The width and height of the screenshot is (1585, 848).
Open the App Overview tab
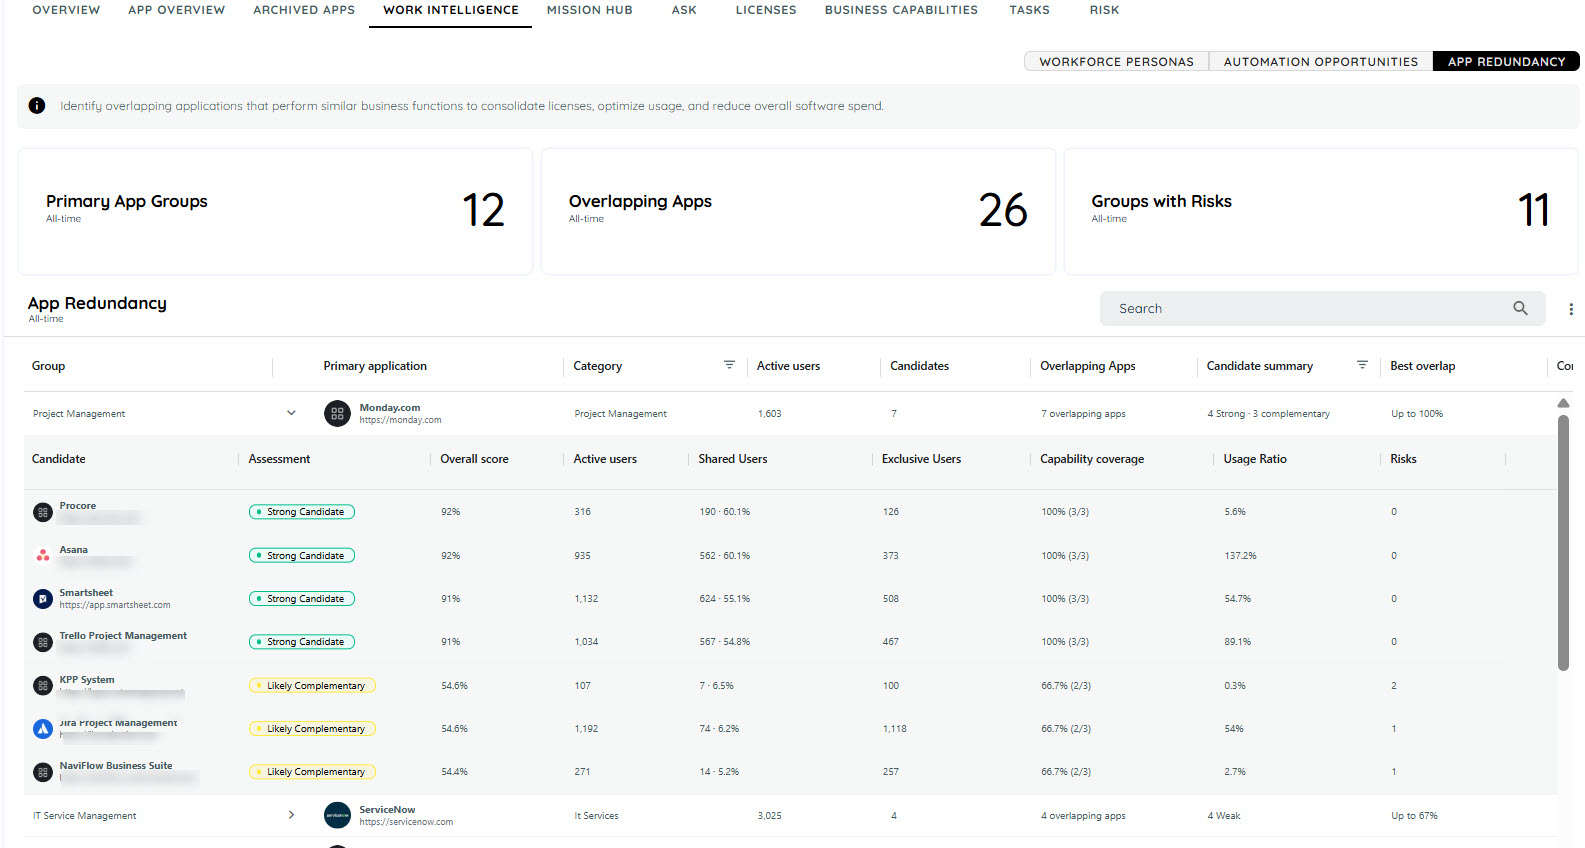click(177, 10)
